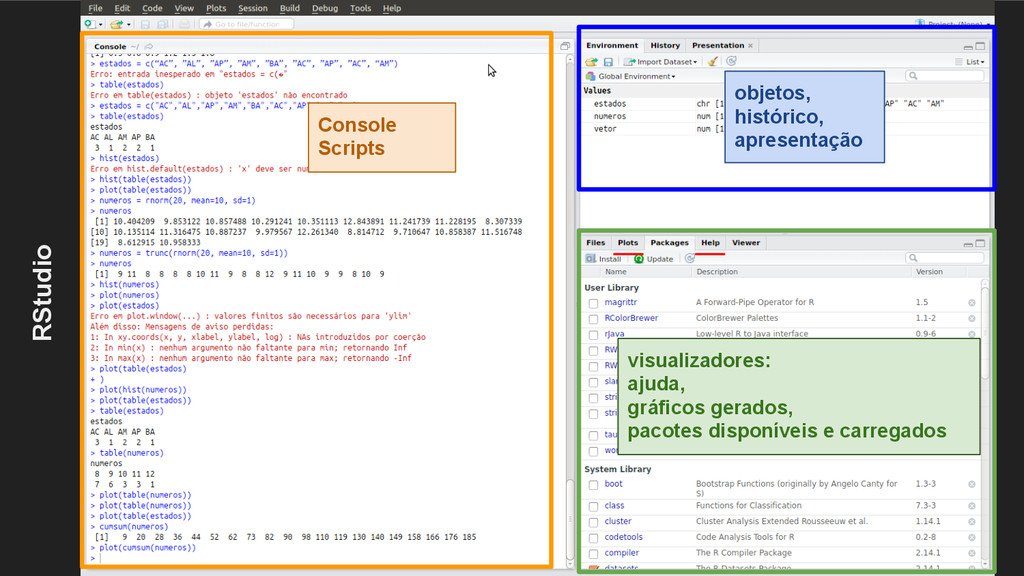Remove boot package with its X icon
This screenshot has width=1024, height=576.
[972, 485]
